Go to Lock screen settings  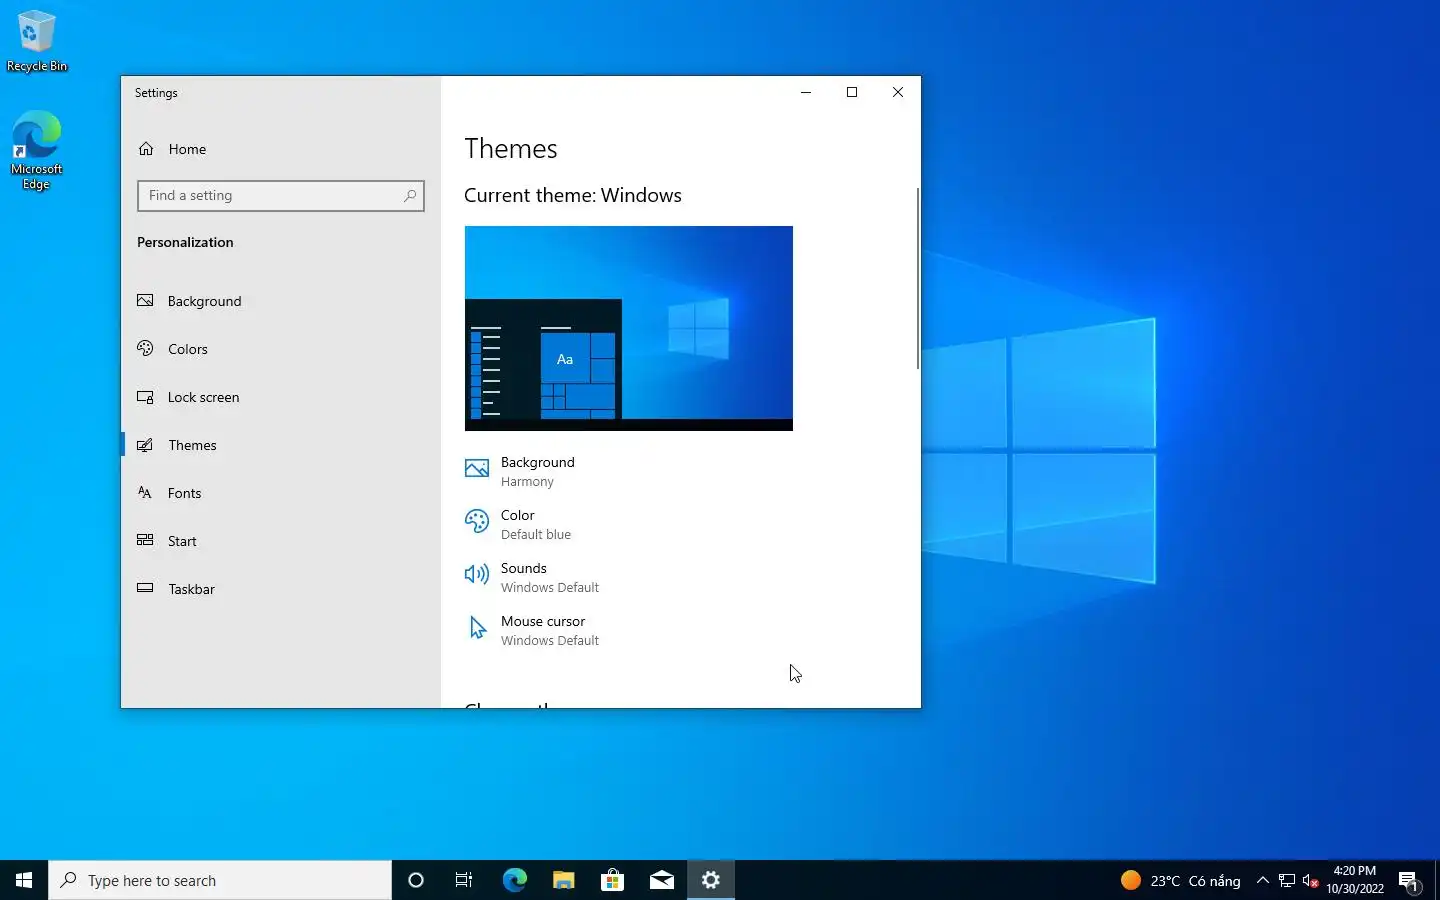pyautogui.click(x=281, y=397)
